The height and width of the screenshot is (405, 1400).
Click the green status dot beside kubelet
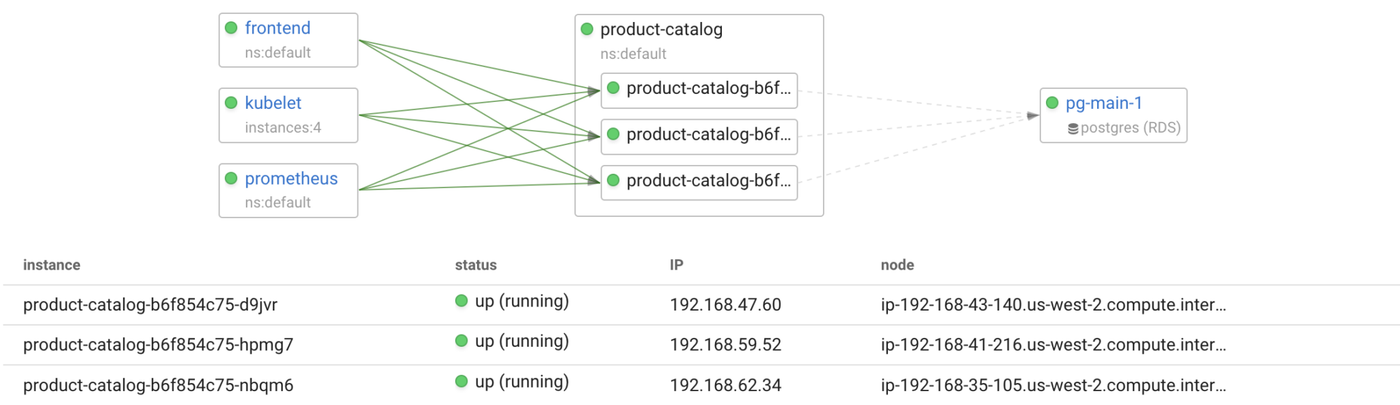[x=231, y=103]
